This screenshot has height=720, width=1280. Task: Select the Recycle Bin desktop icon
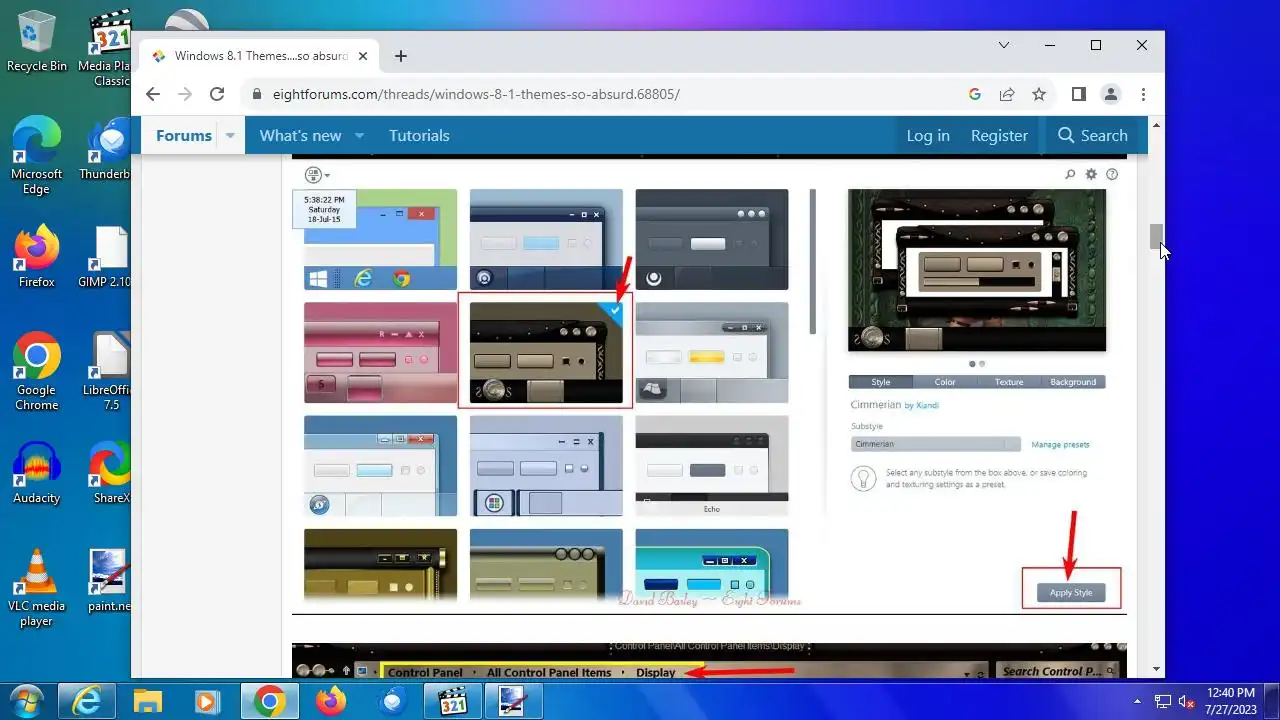pyautogui.click(x=37, y=42)
